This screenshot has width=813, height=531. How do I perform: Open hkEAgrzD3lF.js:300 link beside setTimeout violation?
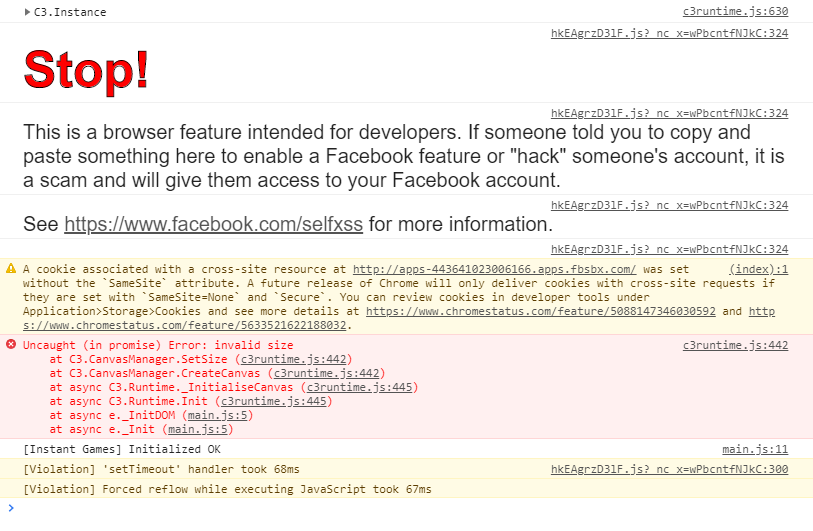pos(669,469)
